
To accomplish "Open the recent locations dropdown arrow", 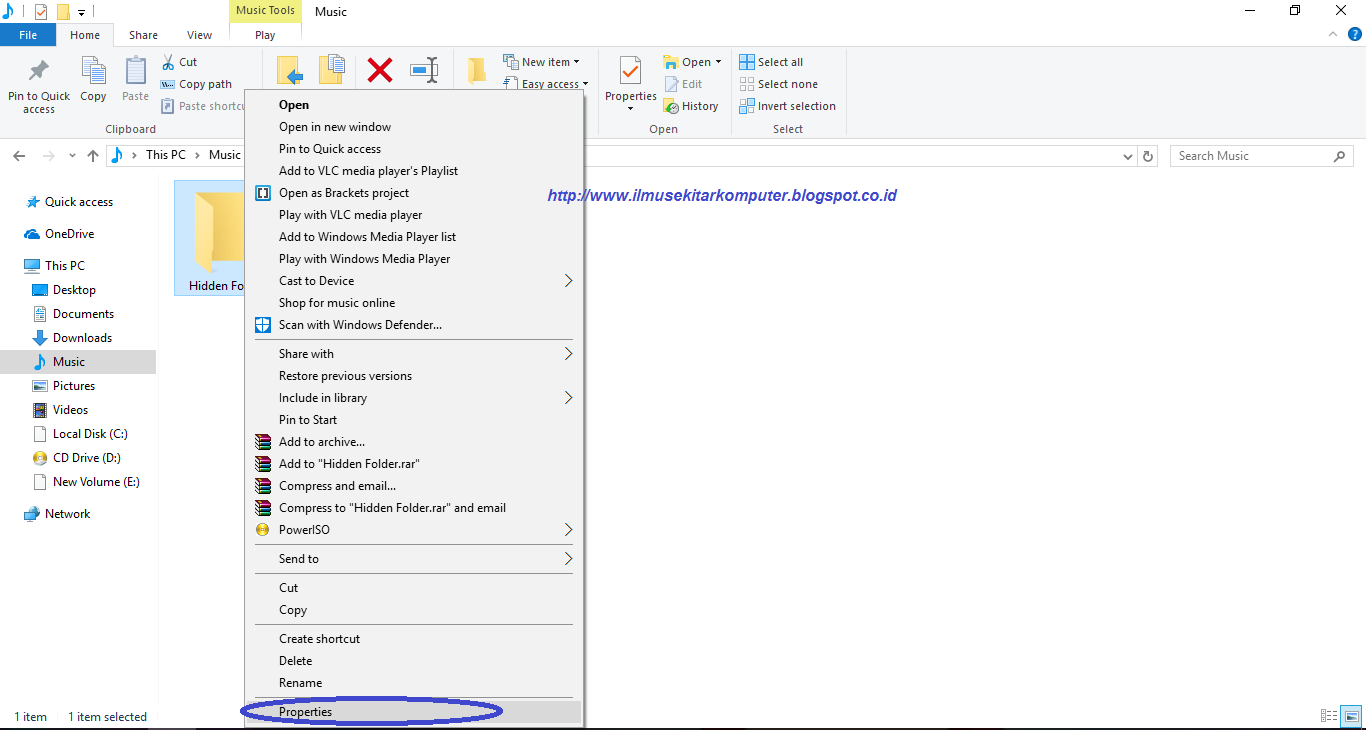I will coord(72,156).
